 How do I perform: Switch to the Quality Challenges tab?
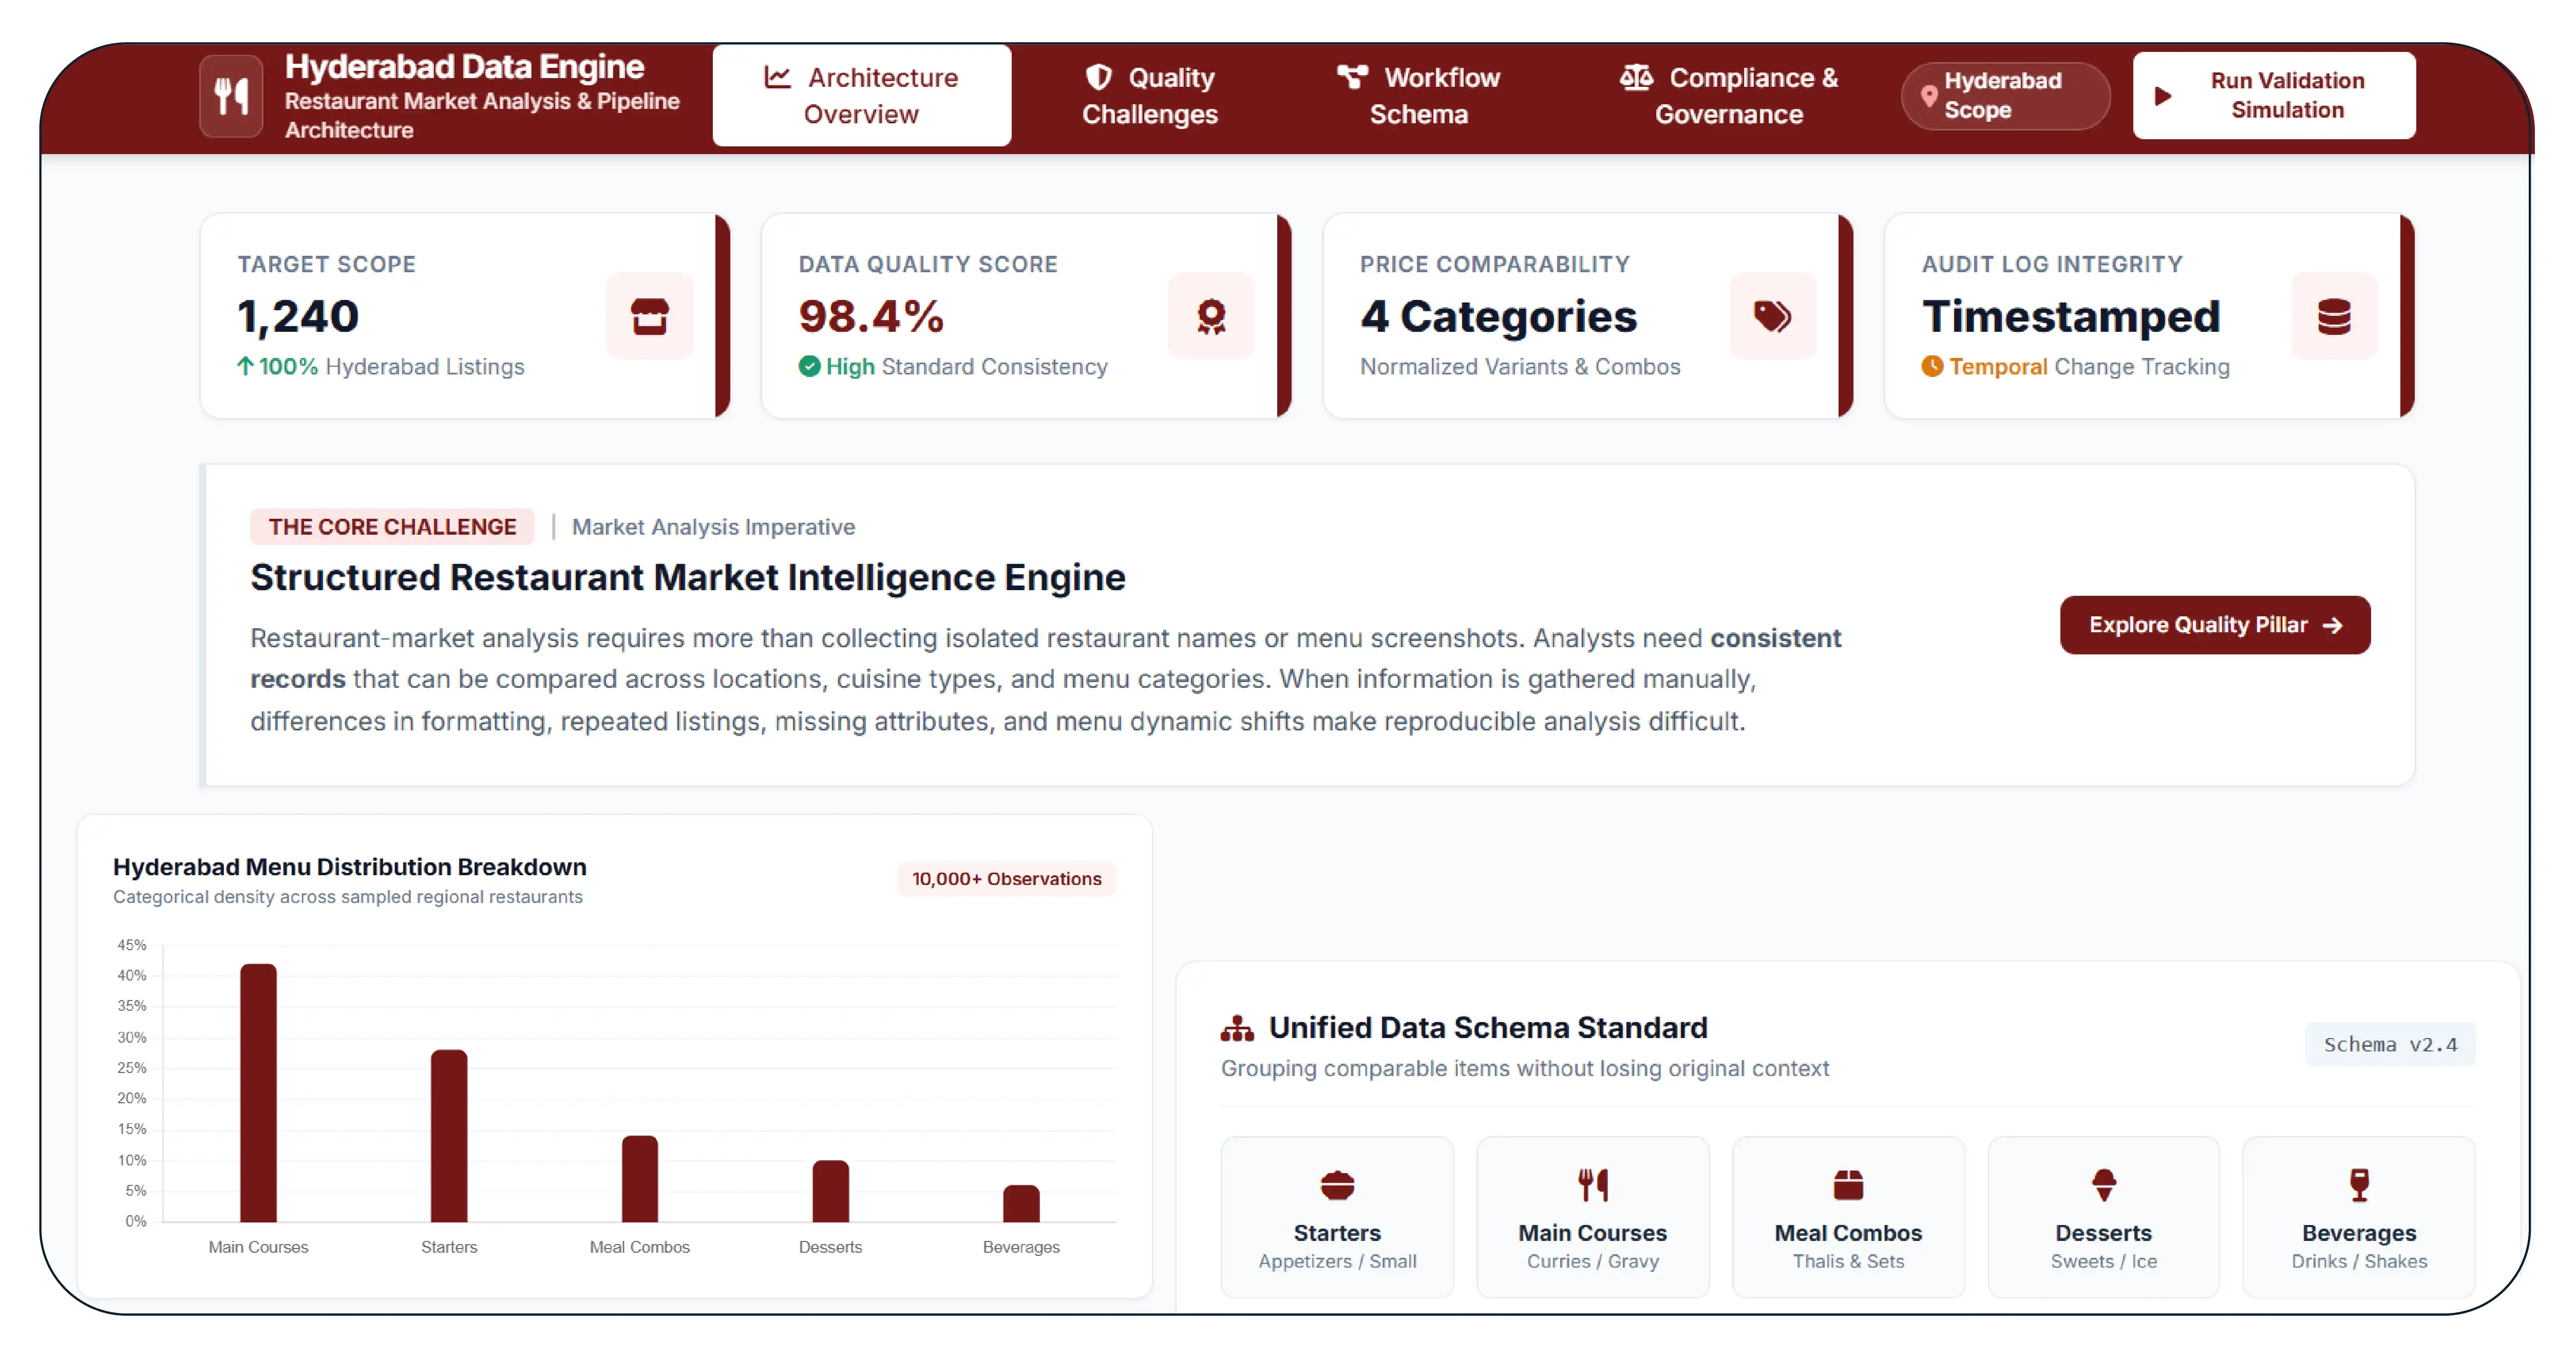pyautogui.click(x=1150, y=96)
